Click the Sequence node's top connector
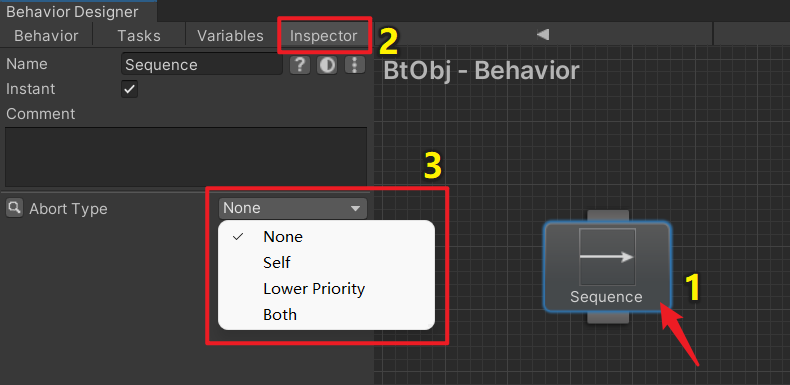 click(608, 216)
